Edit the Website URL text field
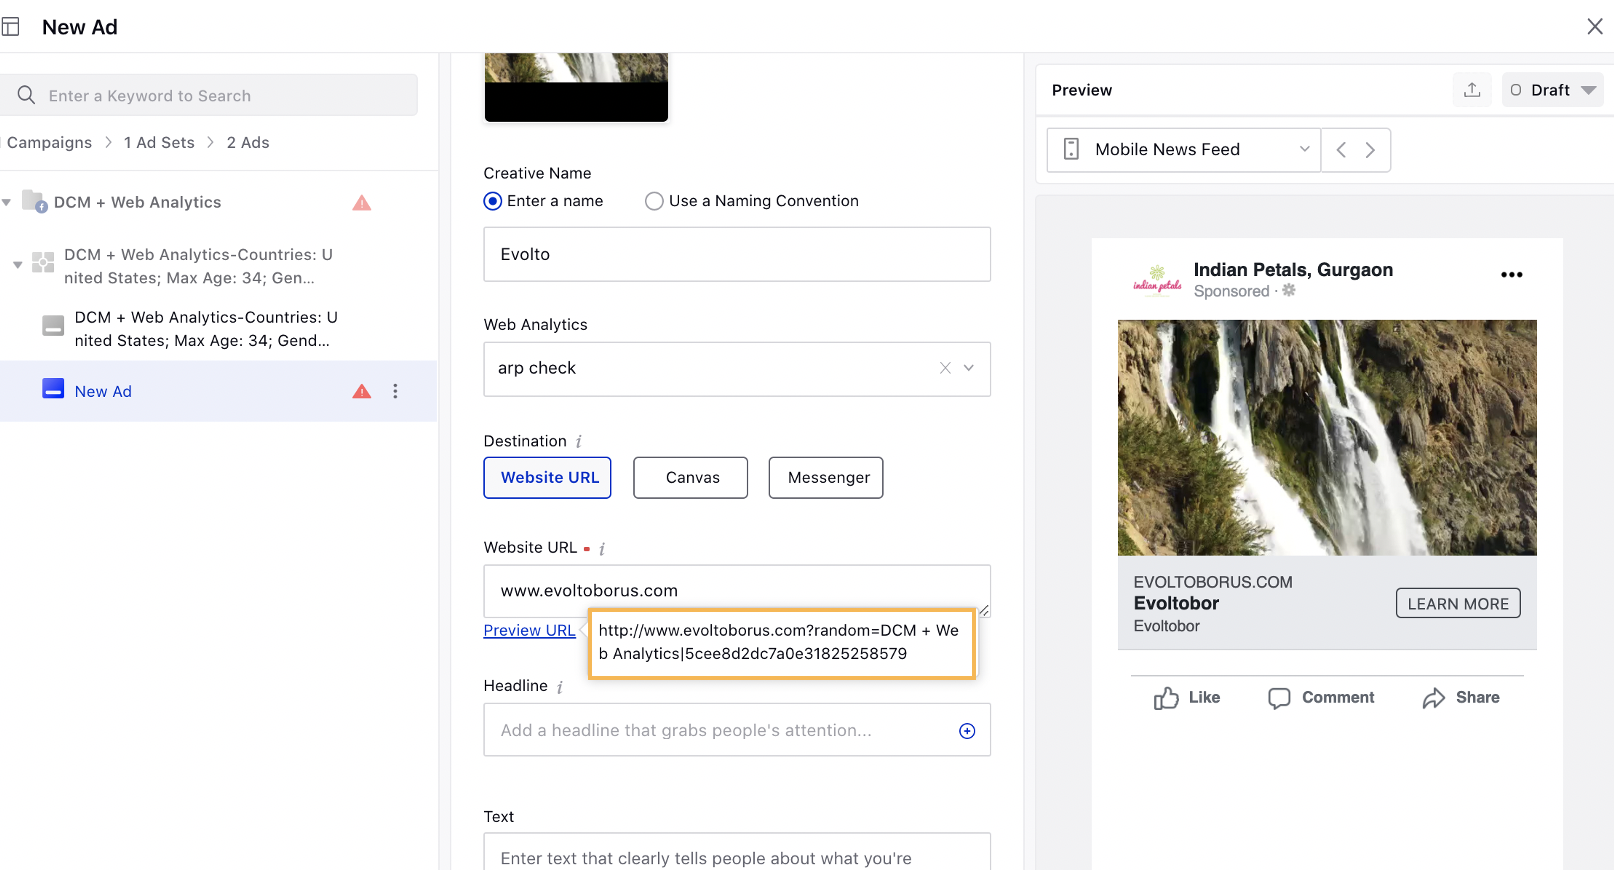The width and height of the screenshot is (1614, 870). point(737,591)
